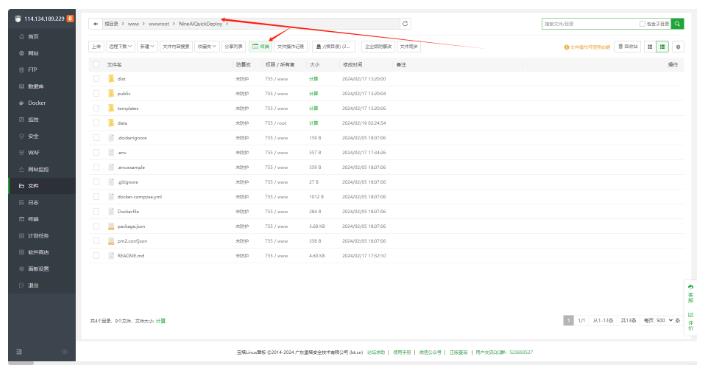The height and width of the screenshot is (371, 706).
Task: Click the icon beside FTP in sidebar
Action: pos(21,70)
